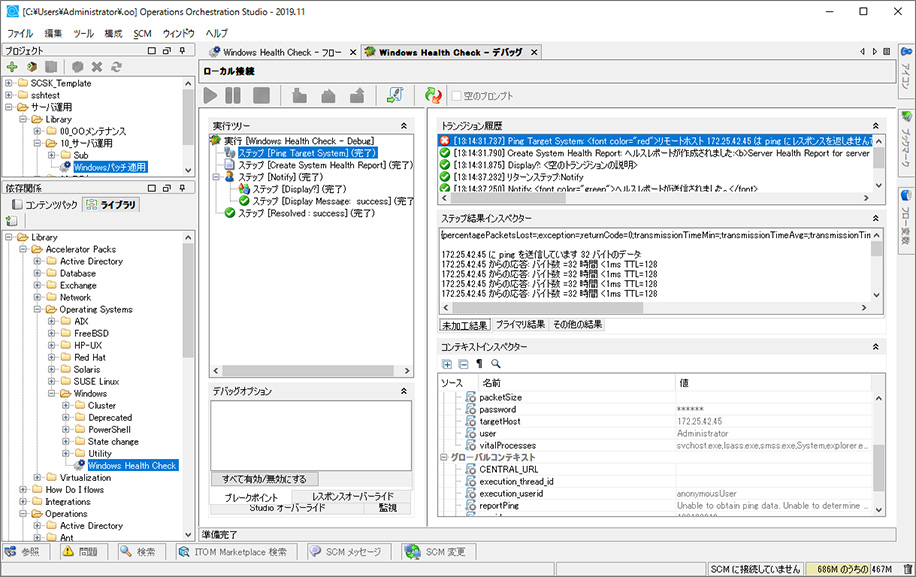The image size is (916, 577).
Task: Open the ツール menu
Action: [x=83, y=33]
